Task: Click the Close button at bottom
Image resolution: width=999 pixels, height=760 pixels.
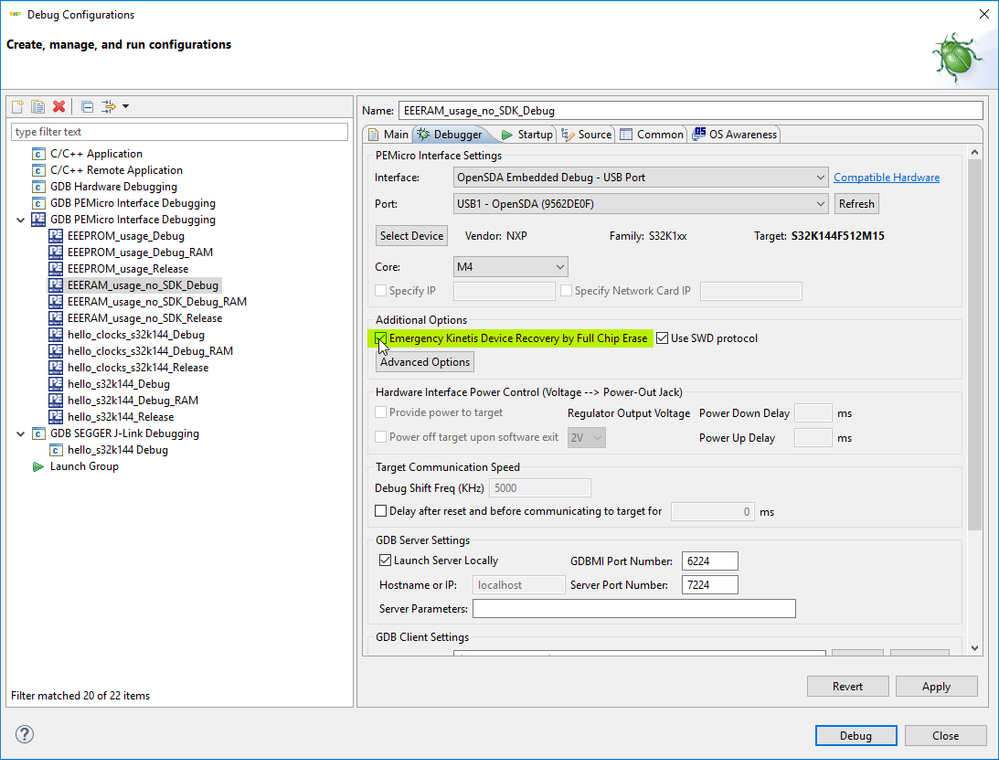Action: [945, 735]
